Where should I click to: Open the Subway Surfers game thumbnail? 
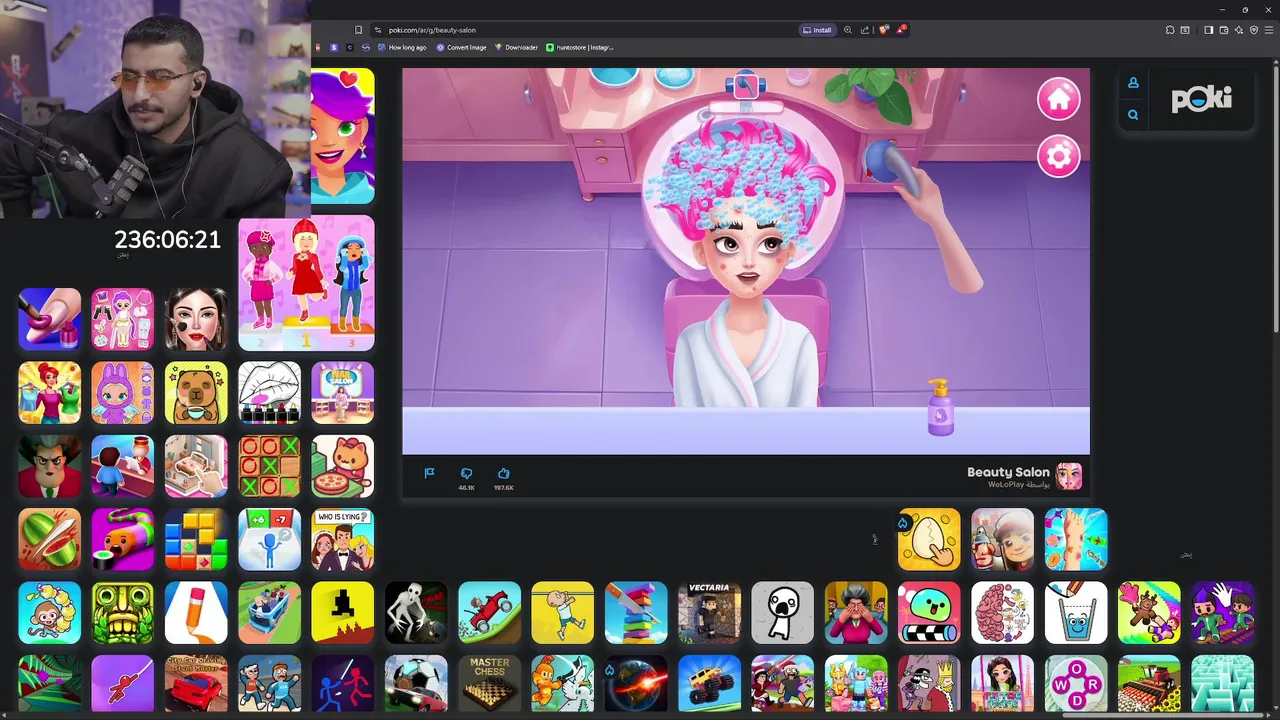1002,539
